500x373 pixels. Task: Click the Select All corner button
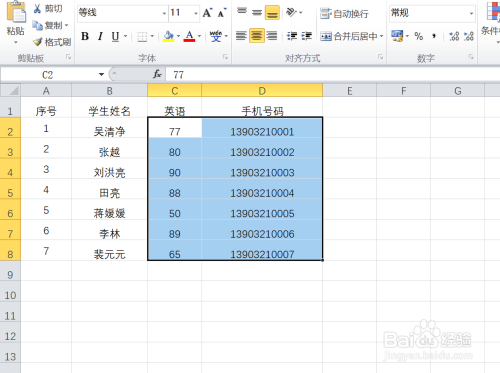click(x=10, y=91)
